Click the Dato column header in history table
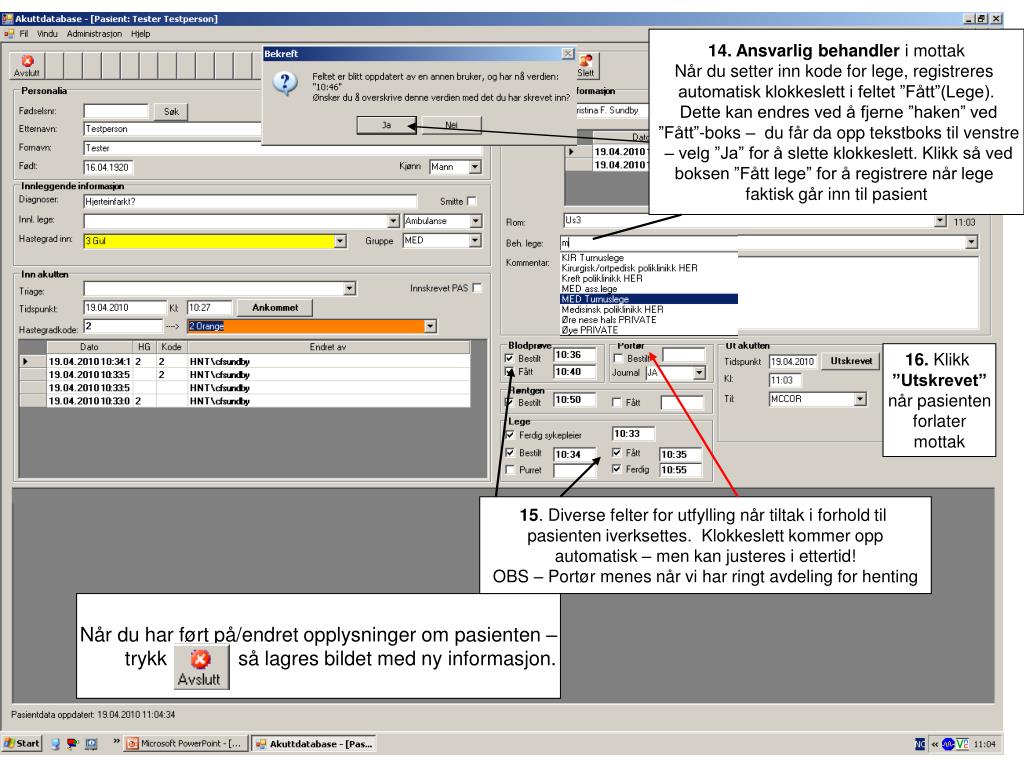The height and width of the screenshot is (768, 1024). [89, 347]
